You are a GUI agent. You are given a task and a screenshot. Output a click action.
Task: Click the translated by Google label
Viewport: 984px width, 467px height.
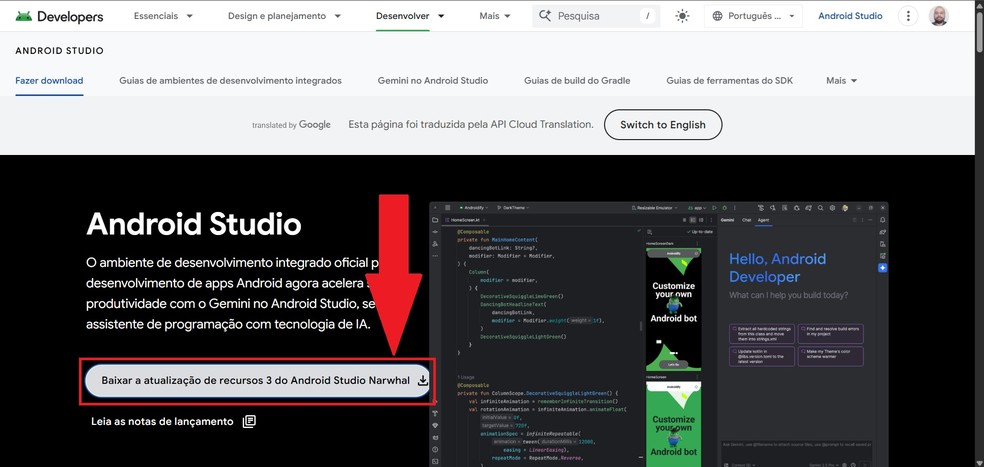pos(291,125)
